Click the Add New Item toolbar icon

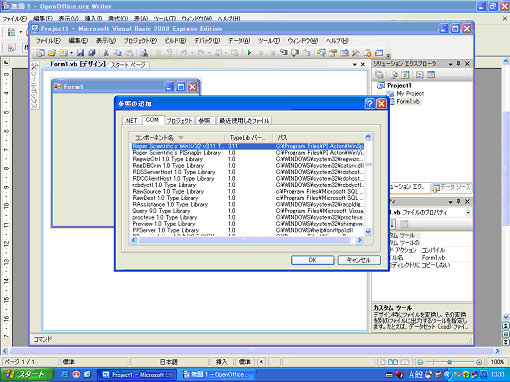[x=63, y=53]
